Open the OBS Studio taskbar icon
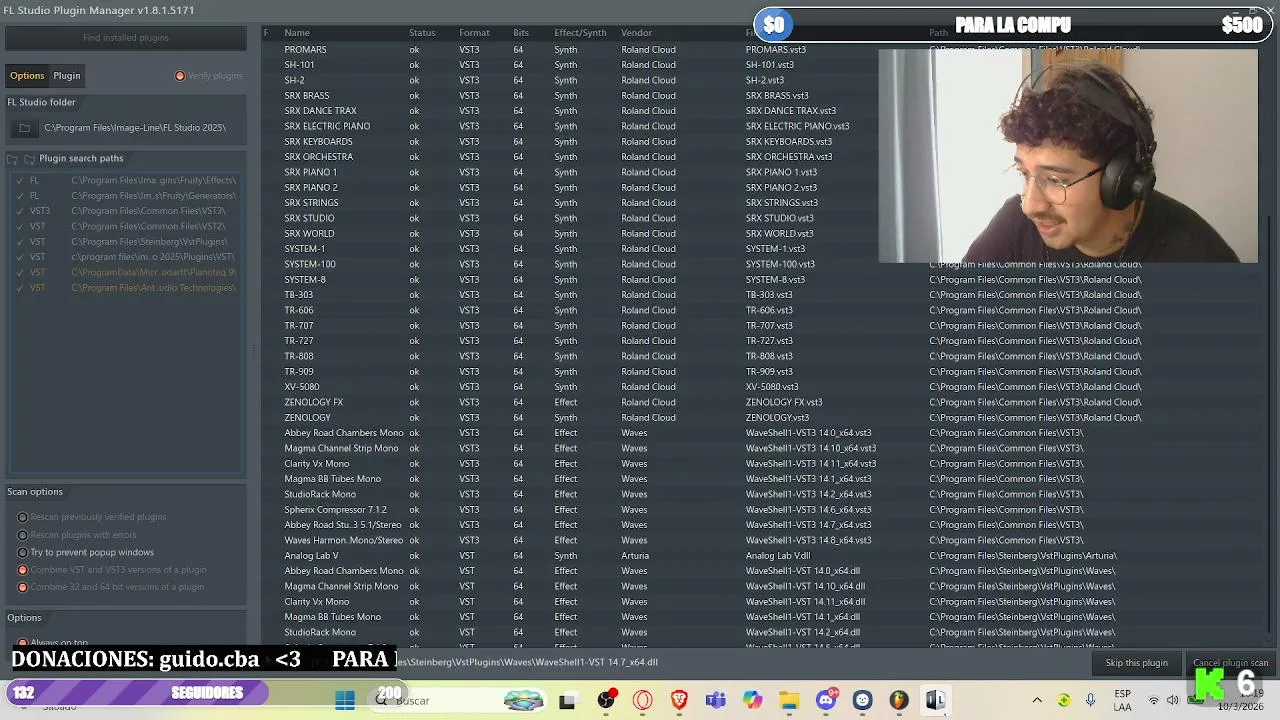Image resolution: width=1280 pixels, height=720 pixels. click(606, 700)
